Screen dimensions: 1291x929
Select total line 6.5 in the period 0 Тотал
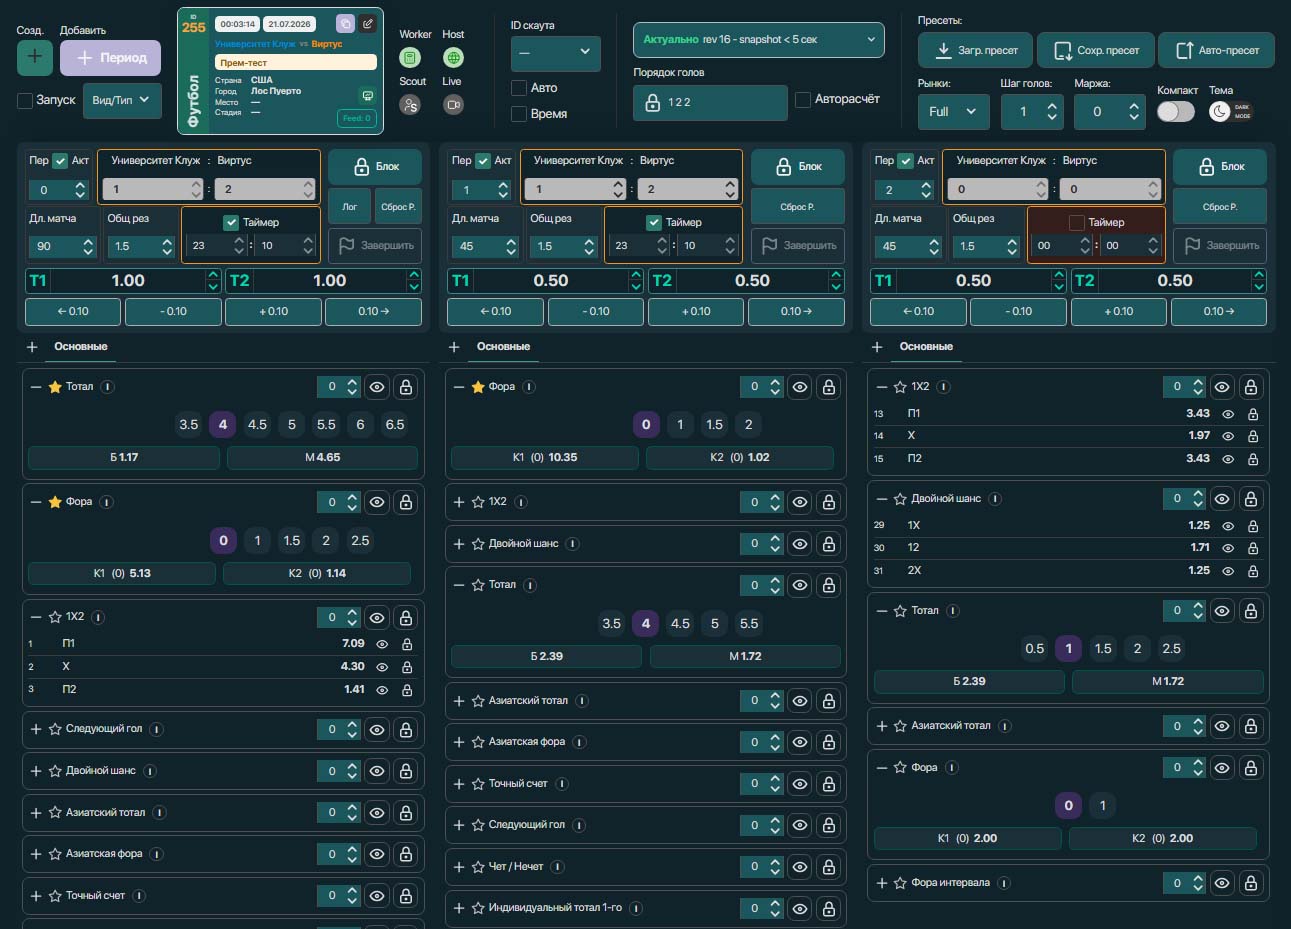pyautogui.click(x=395, y=425)
